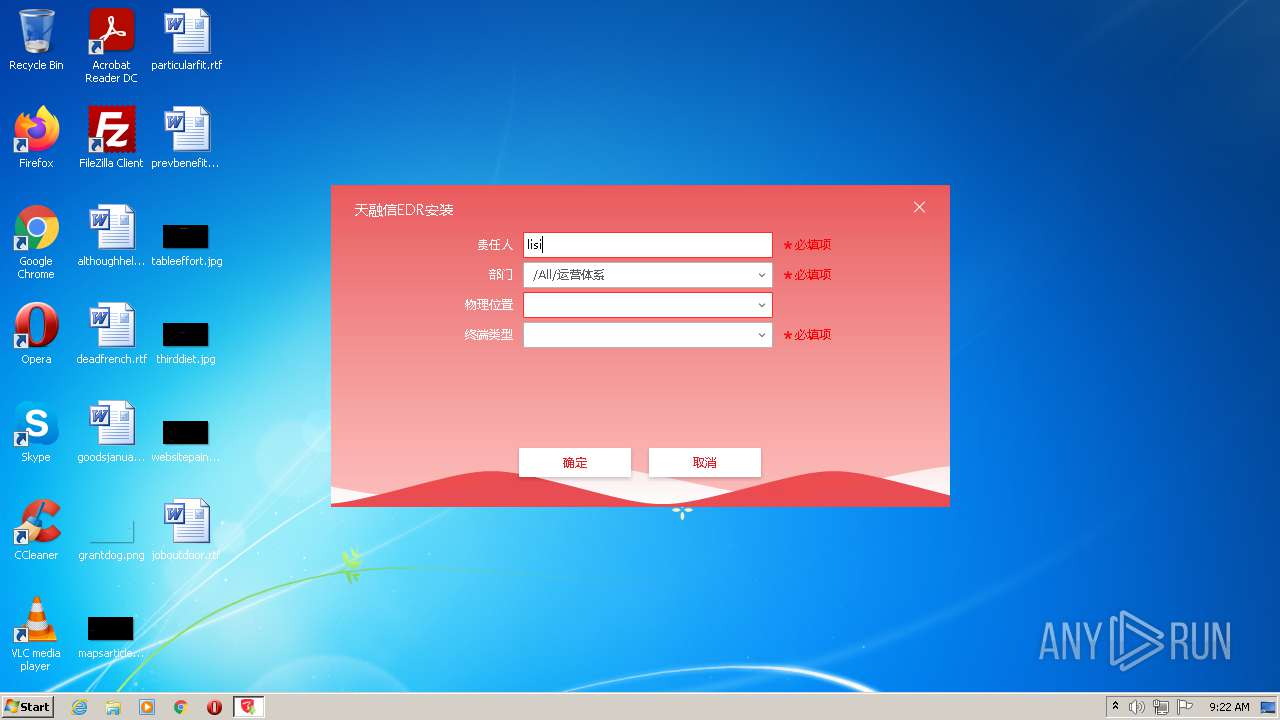Select joboutdoor.rtf document icon

187,530
